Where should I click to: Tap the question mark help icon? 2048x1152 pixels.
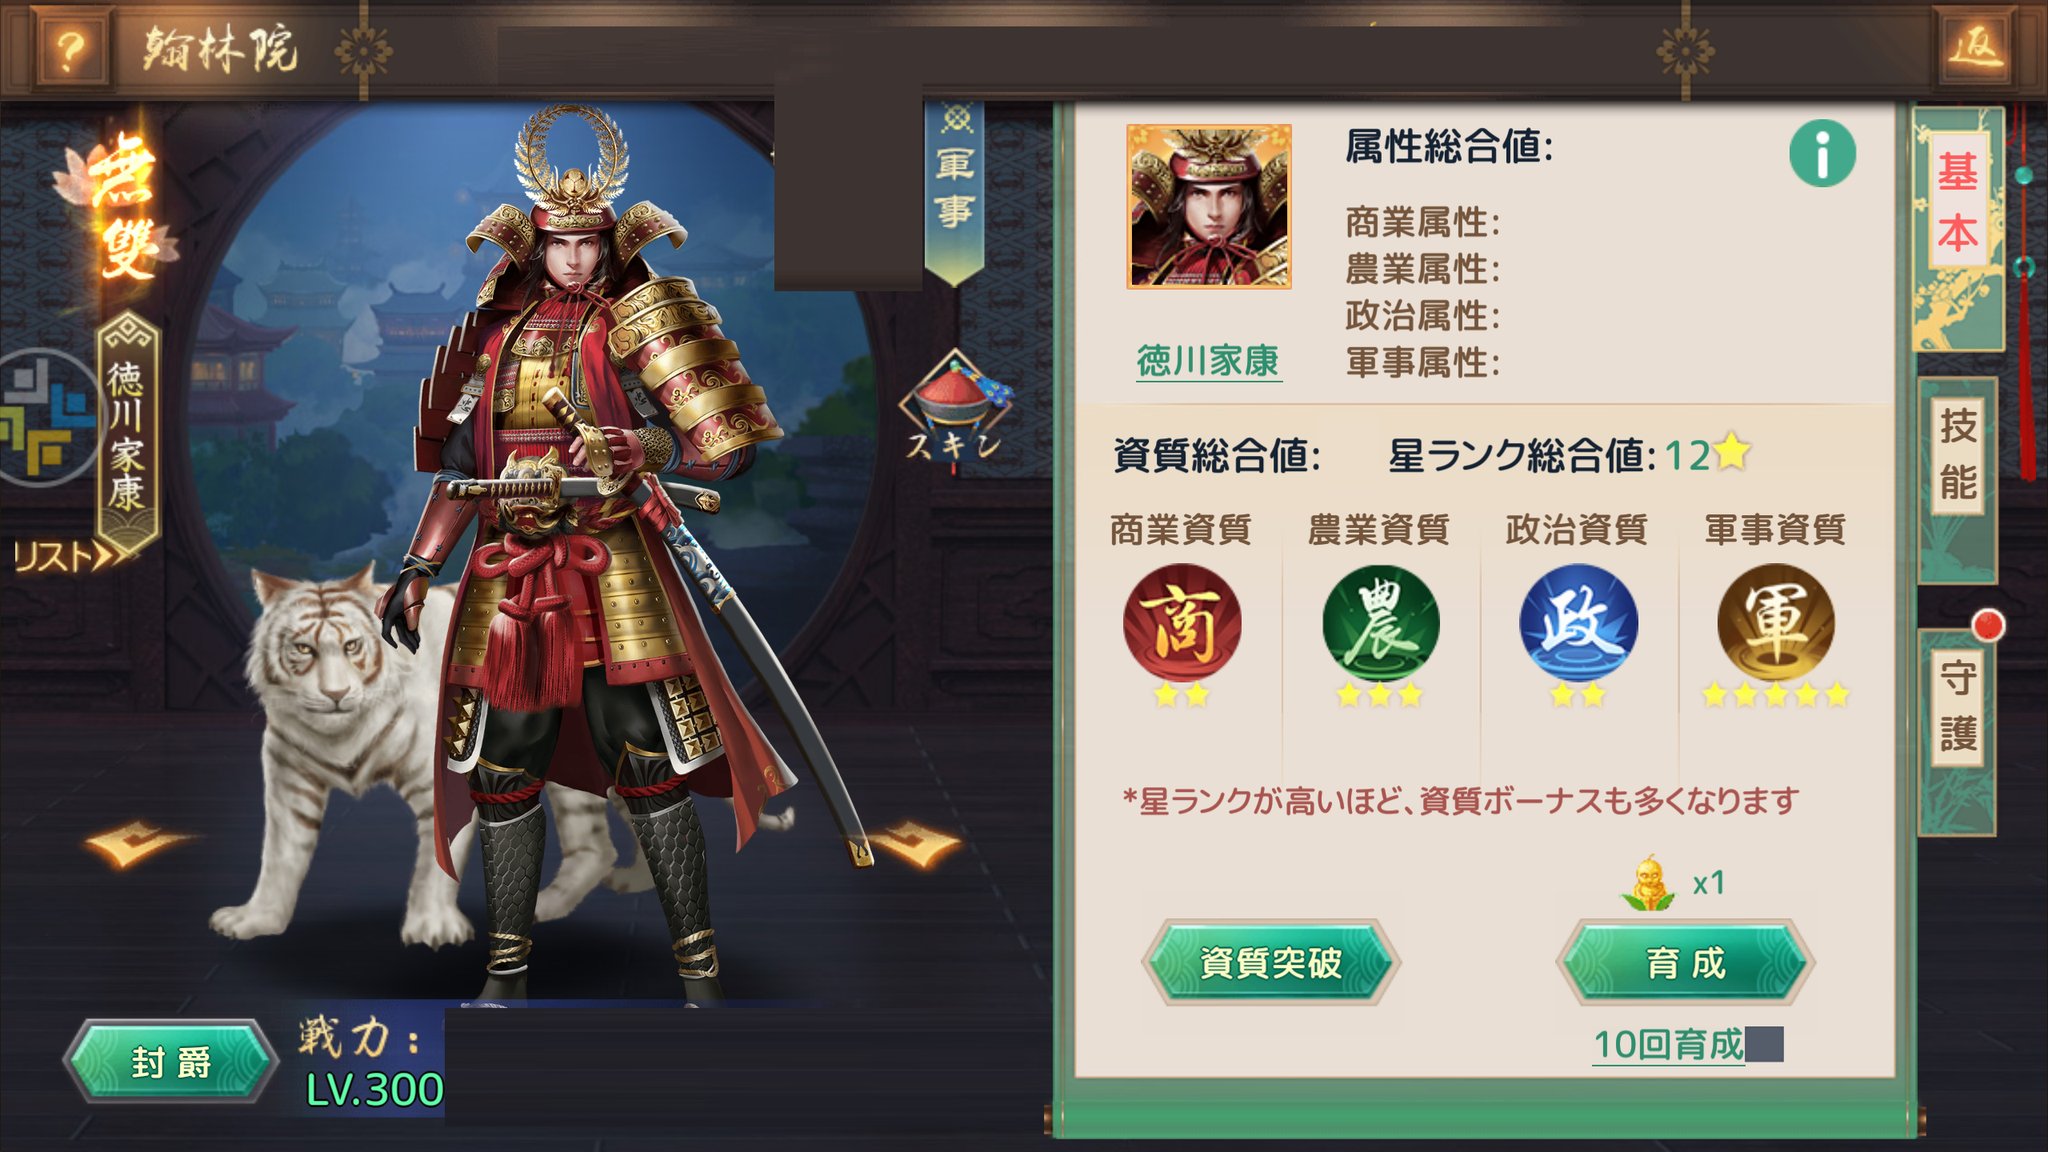[x=68, y=48]
